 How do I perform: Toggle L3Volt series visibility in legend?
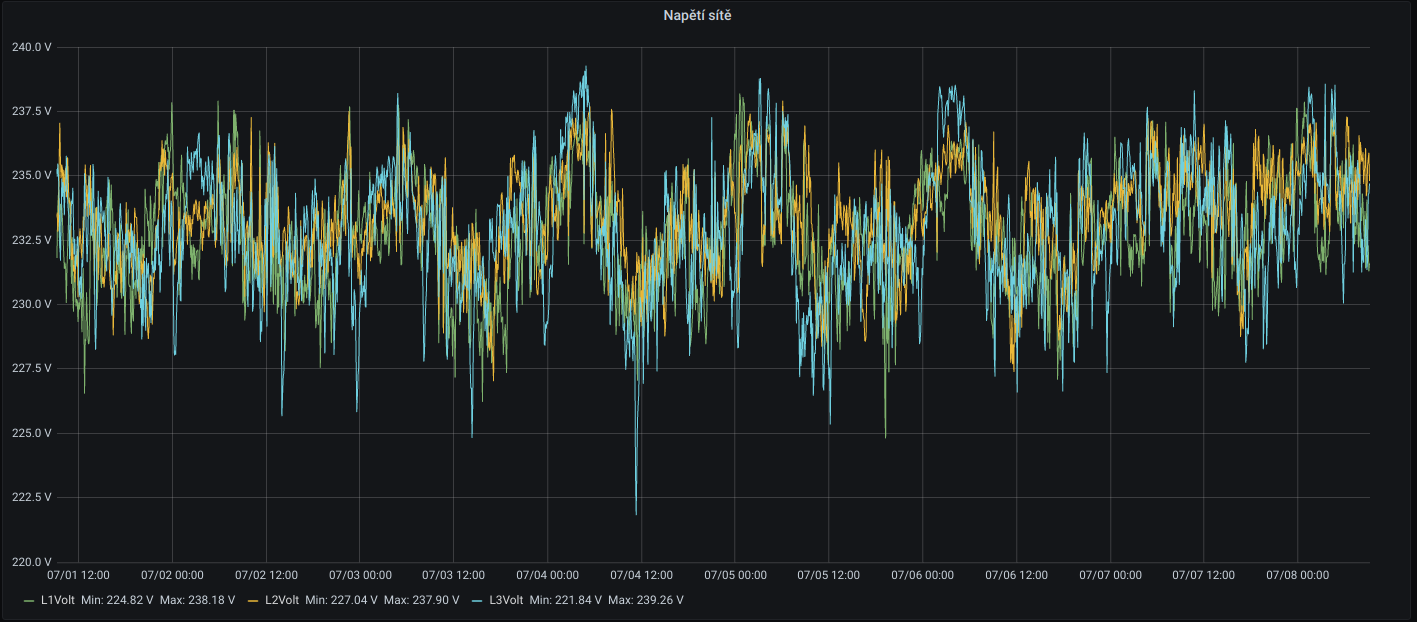pyautogui.click(x=506, y=600)
